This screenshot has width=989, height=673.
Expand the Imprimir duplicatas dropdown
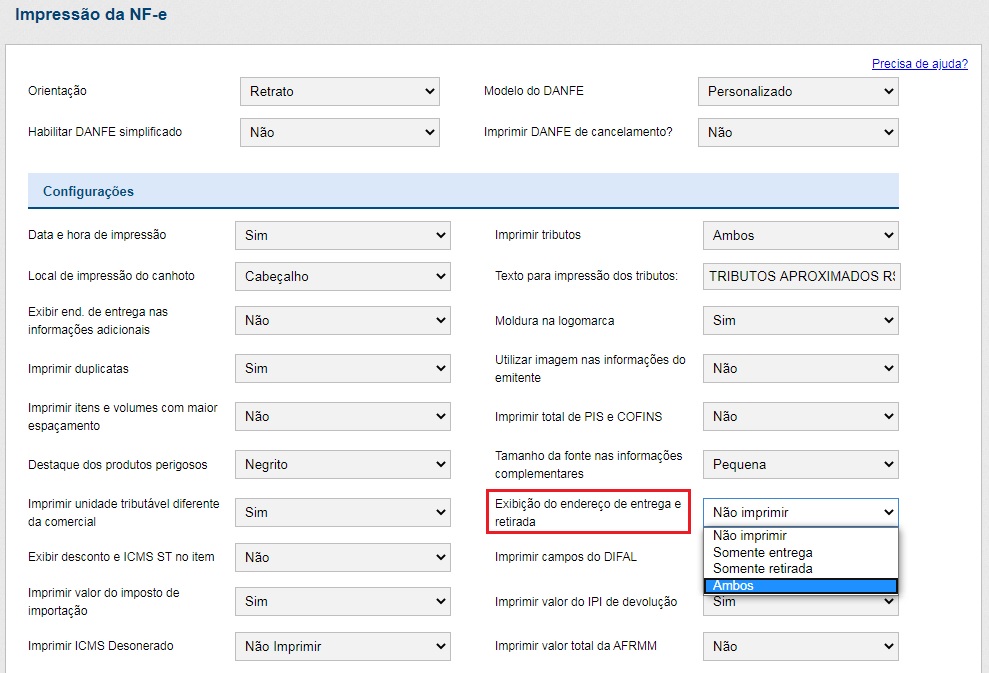click(342, 368)
